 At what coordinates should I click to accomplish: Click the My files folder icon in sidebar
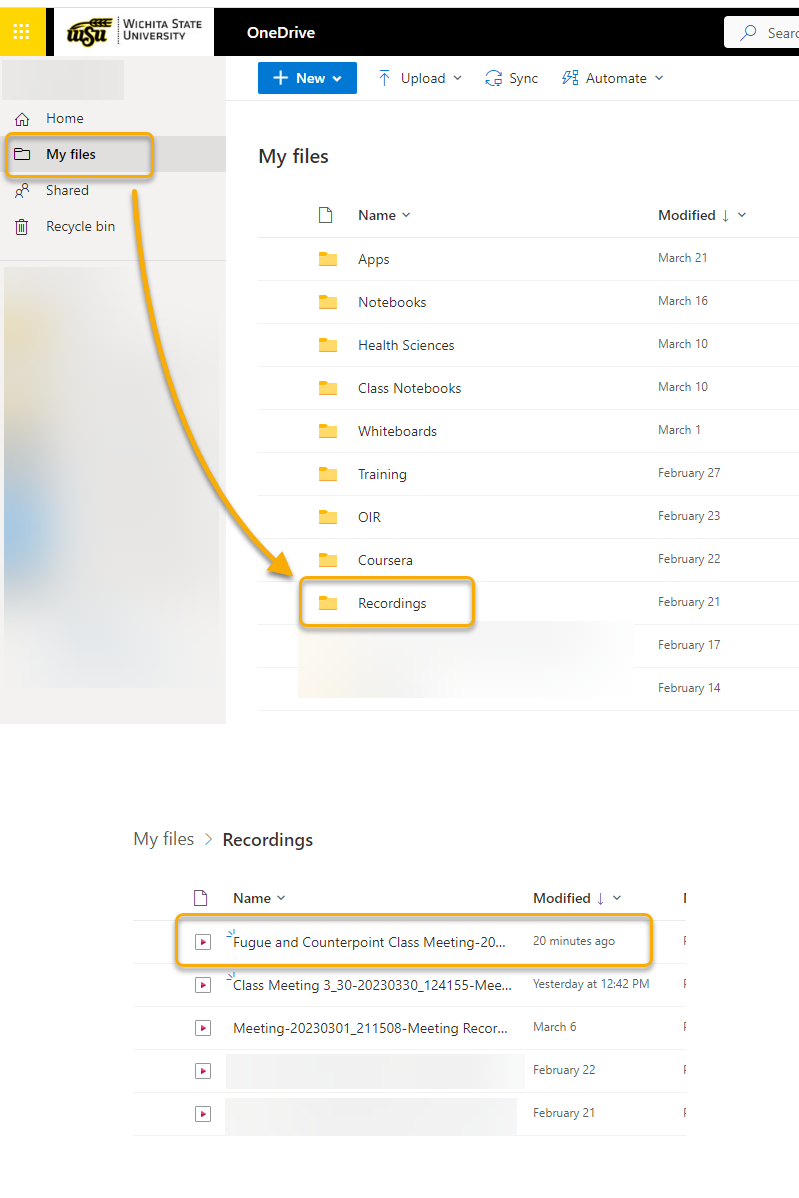coord(22,154)
